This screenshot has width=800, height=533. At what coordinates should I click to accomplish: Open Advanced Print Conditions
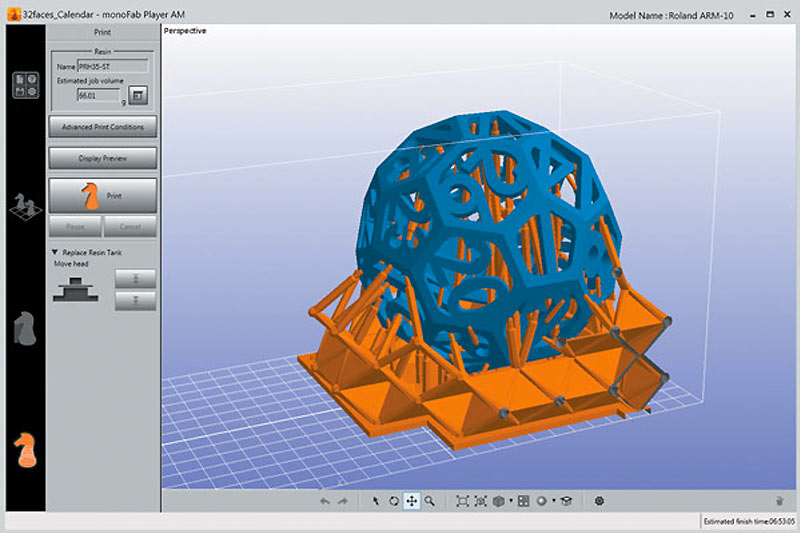(x=102, y=127)
